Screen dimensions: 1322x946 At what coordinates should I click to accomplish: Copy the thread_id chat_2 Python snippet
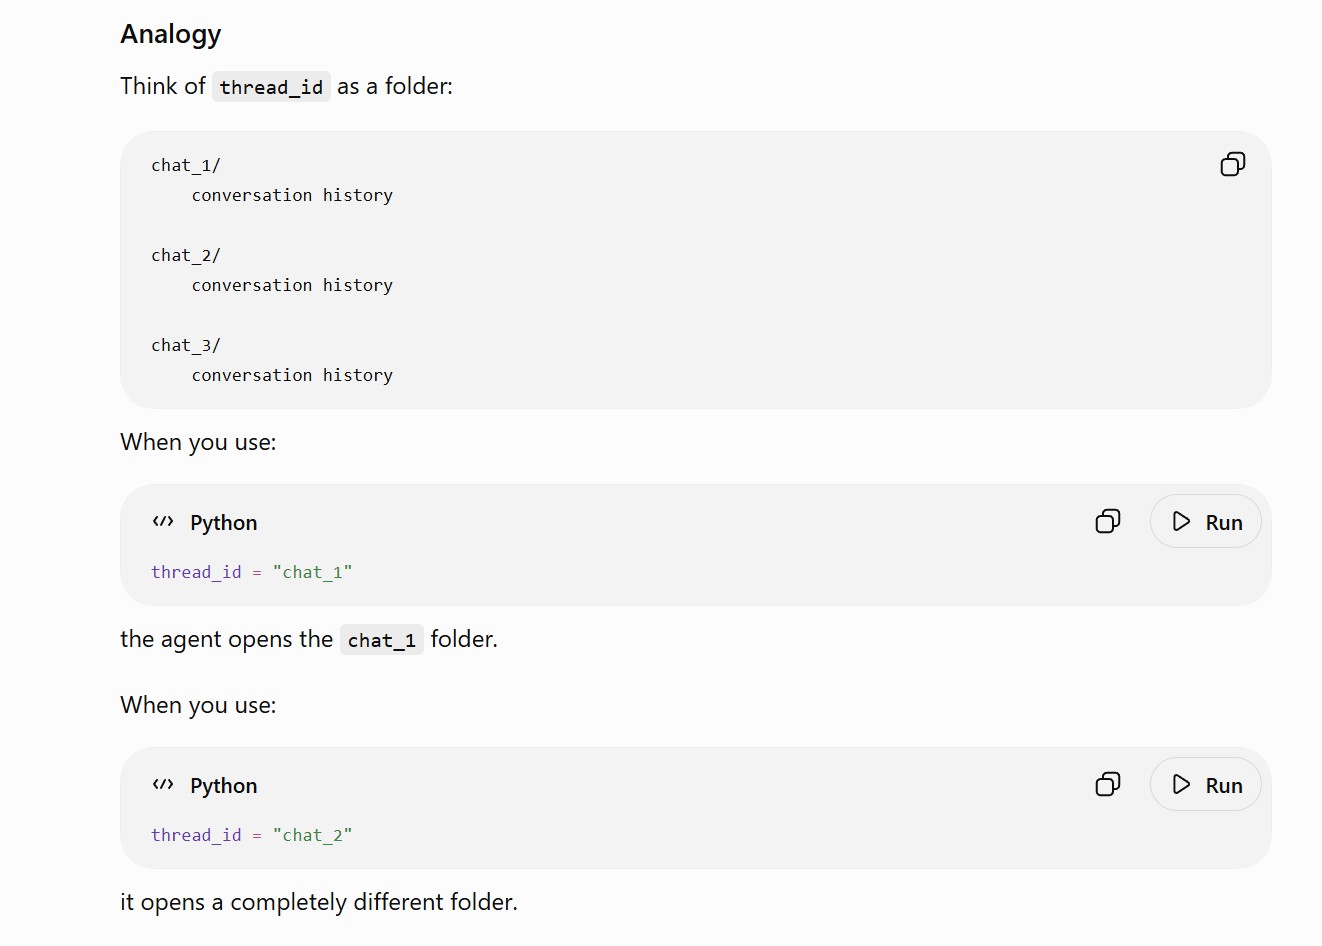pos(1108,784)
